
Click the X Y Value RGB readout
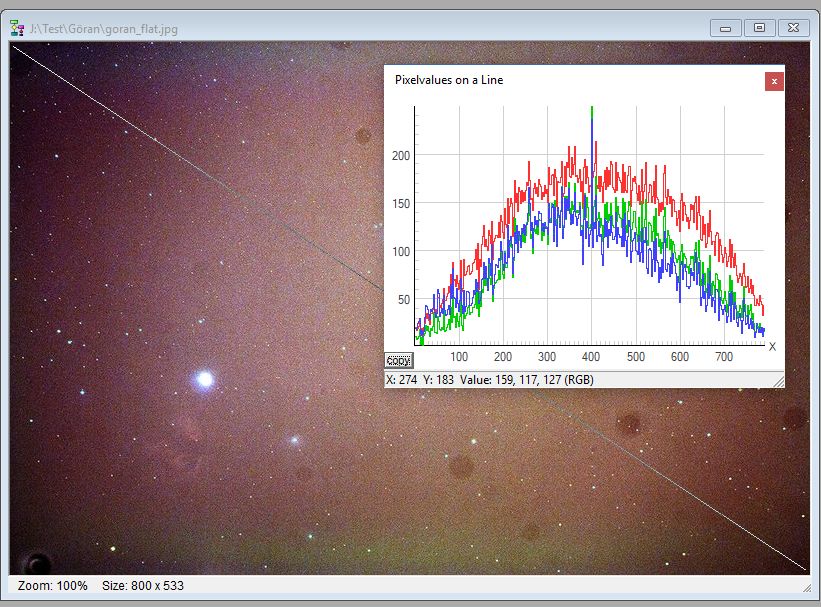pos(489,380)
